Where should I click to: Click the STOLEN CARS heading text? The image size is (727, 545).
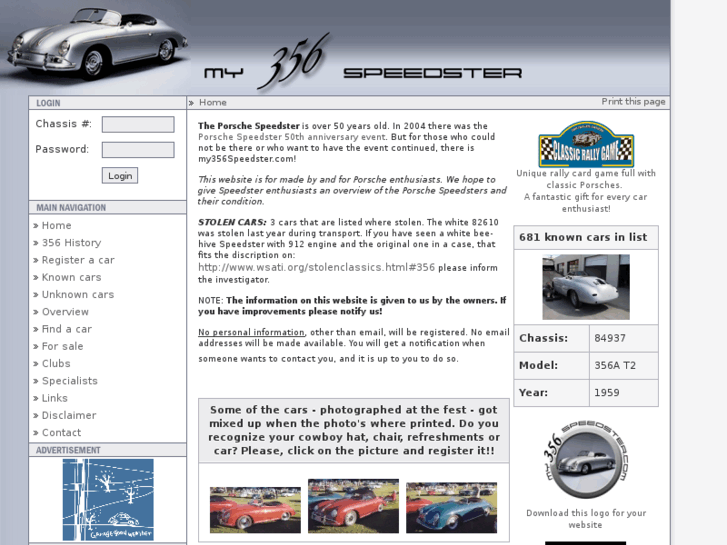pyautogui.click(x=232, y=222)
